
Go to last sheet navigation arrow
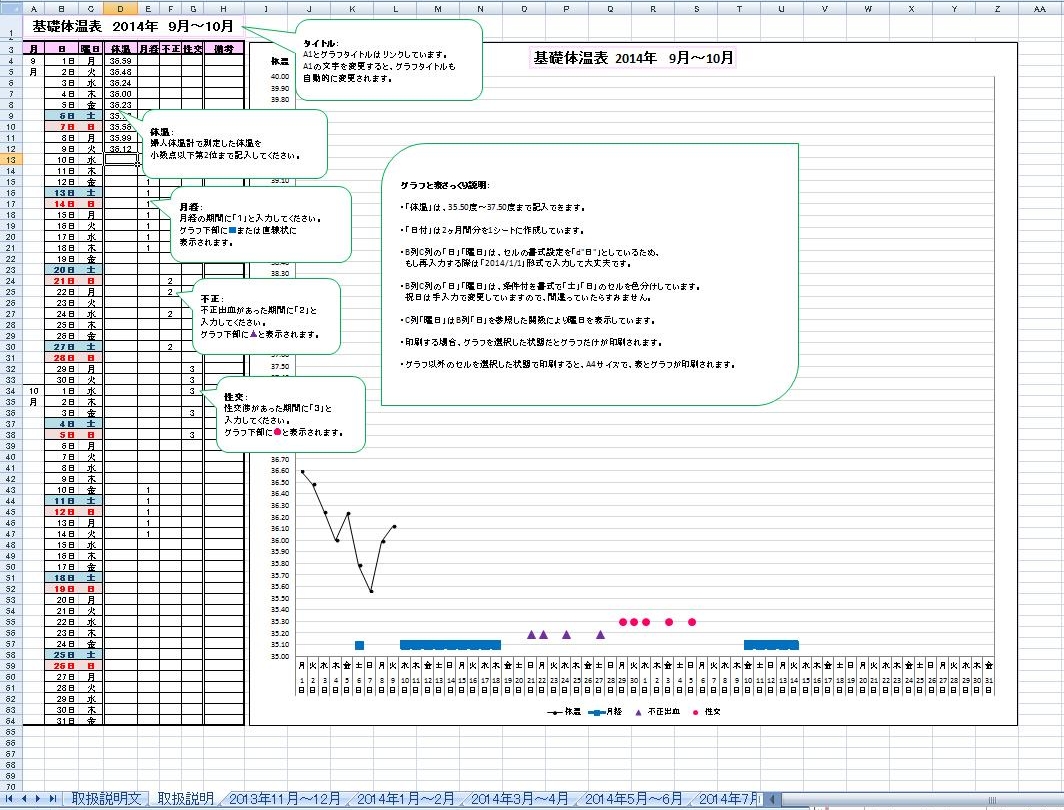pyautogui.click(x=52, y=798)
